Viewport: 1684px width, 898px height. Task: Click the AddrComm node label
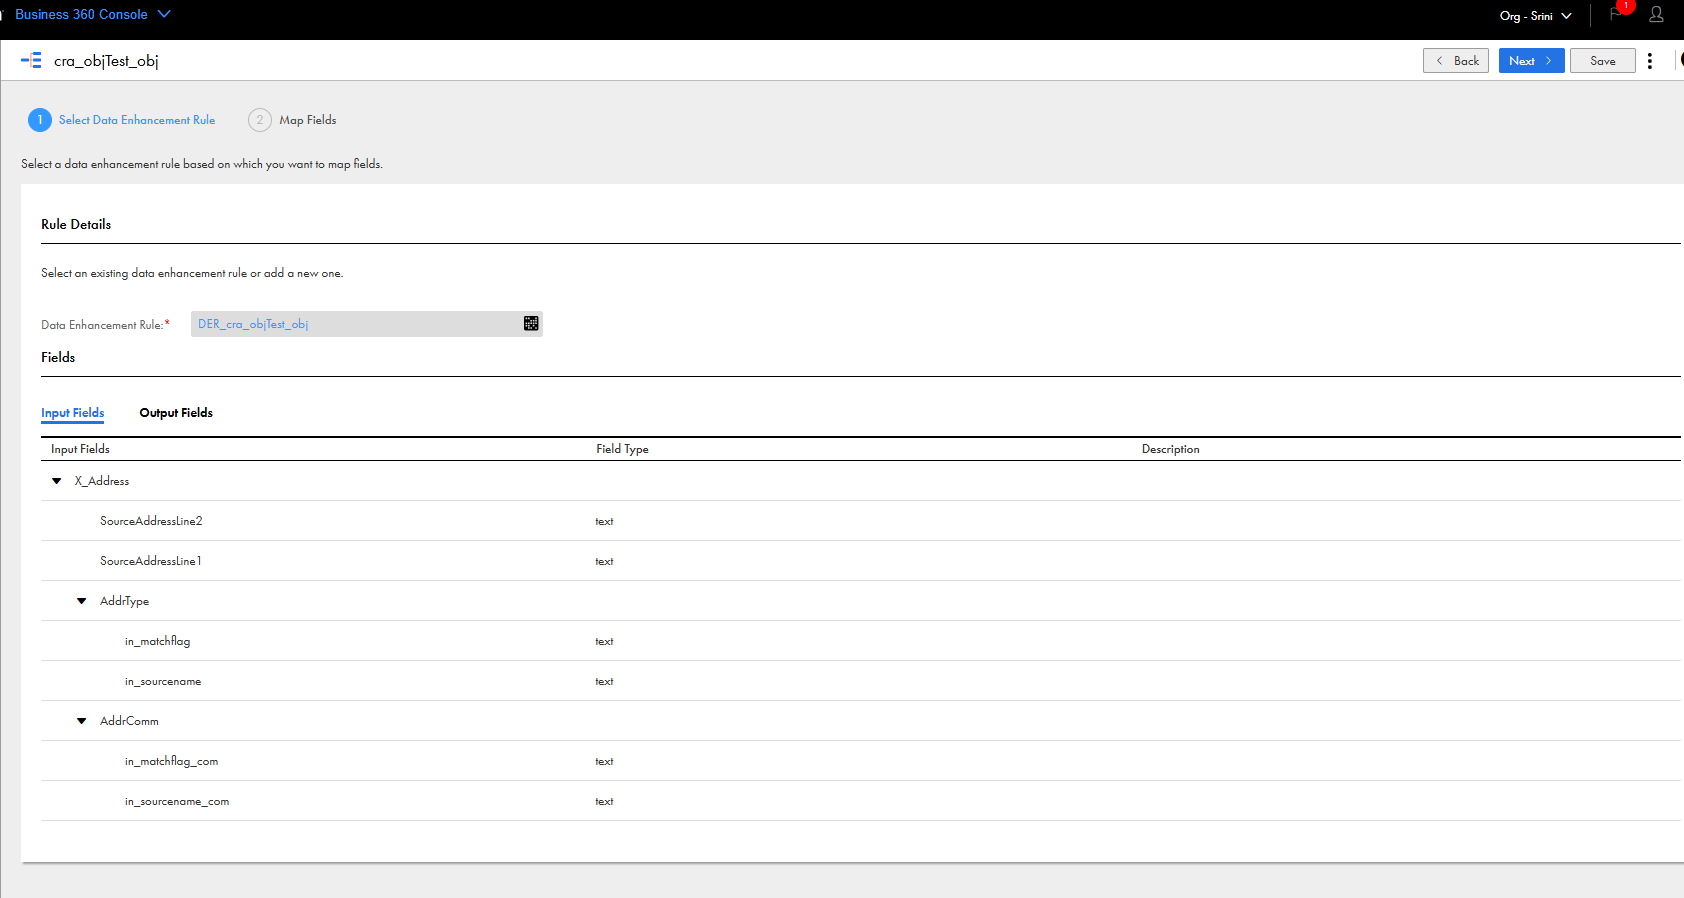click(129, 721)
